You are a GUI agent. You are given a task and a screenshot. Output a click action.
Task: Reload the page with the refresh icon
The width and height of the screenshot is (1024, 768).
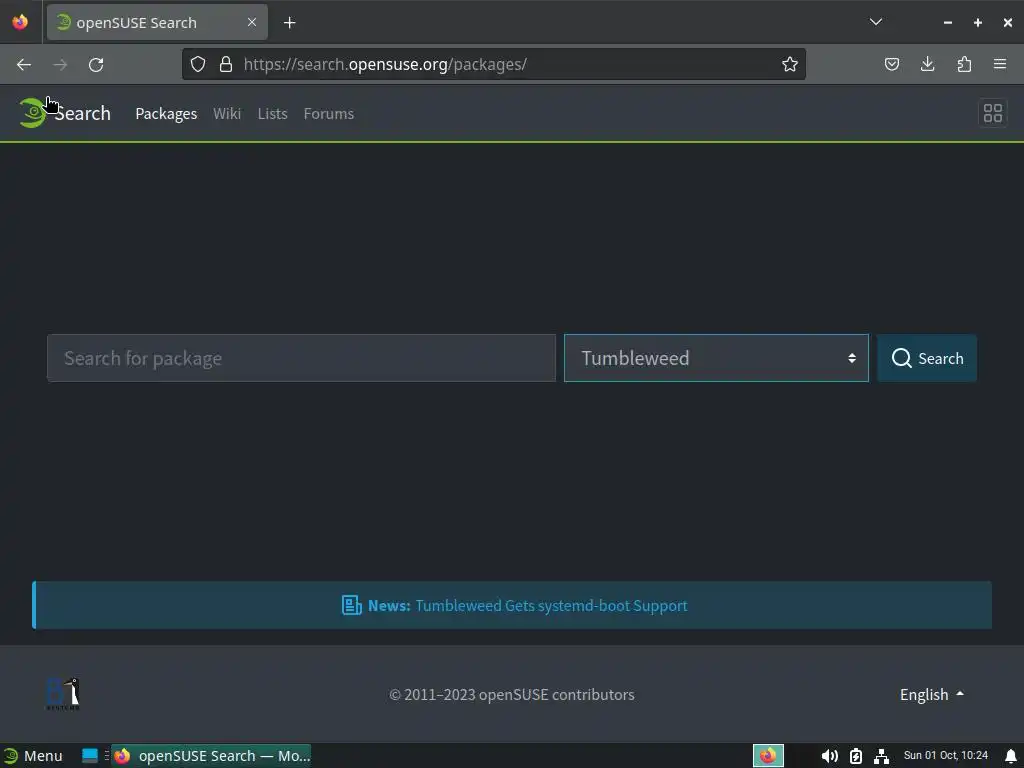[x=96, y=64]
